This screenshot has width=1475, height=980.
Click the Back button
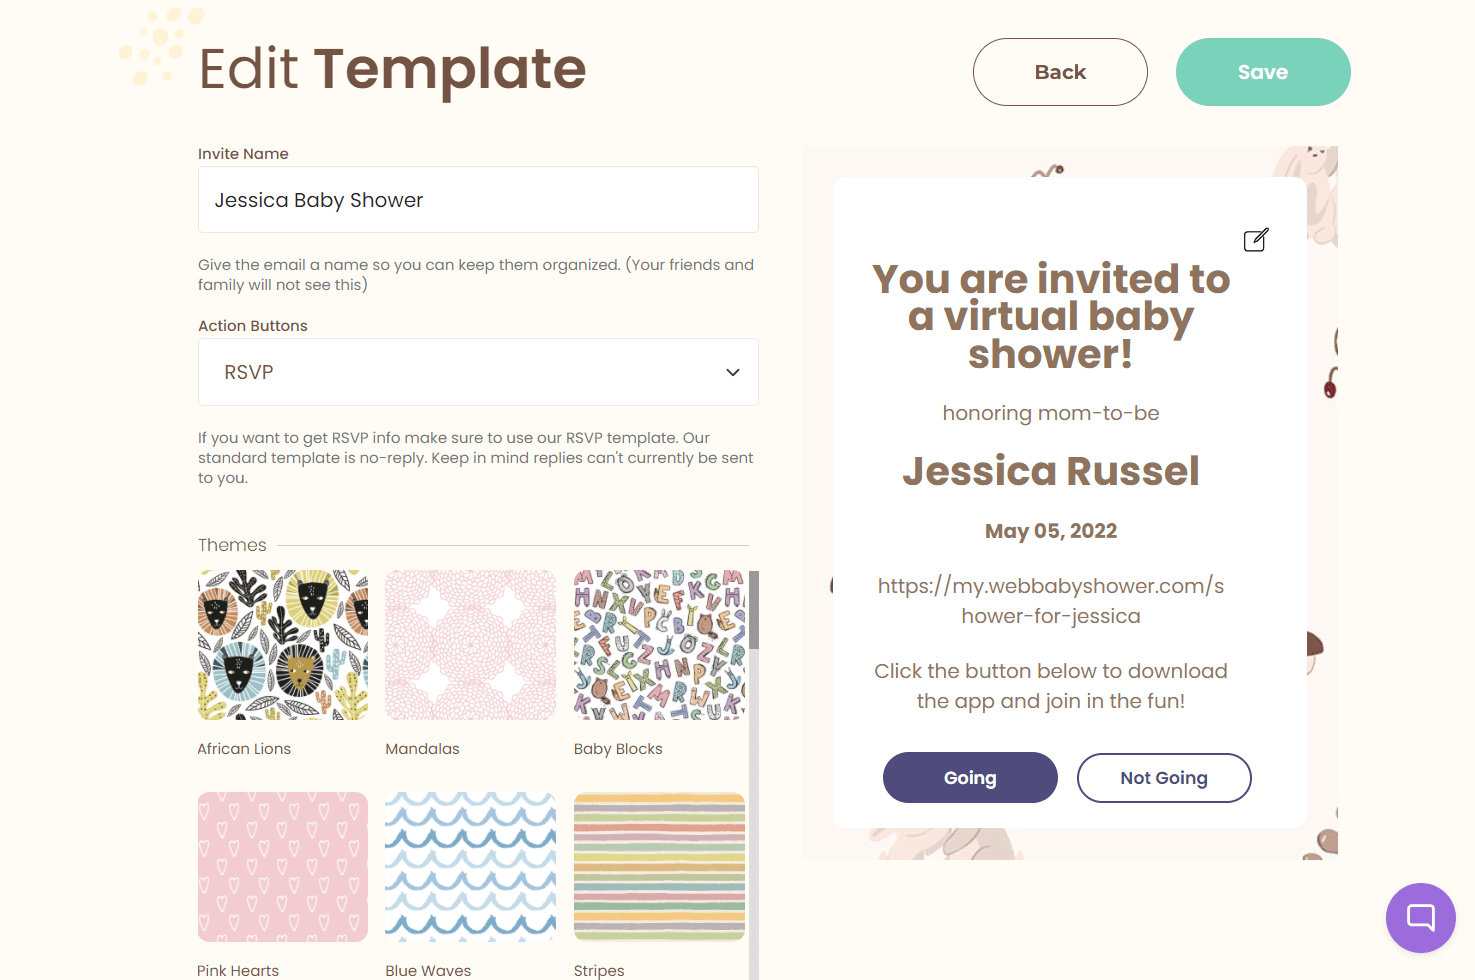click(1060, 71)
